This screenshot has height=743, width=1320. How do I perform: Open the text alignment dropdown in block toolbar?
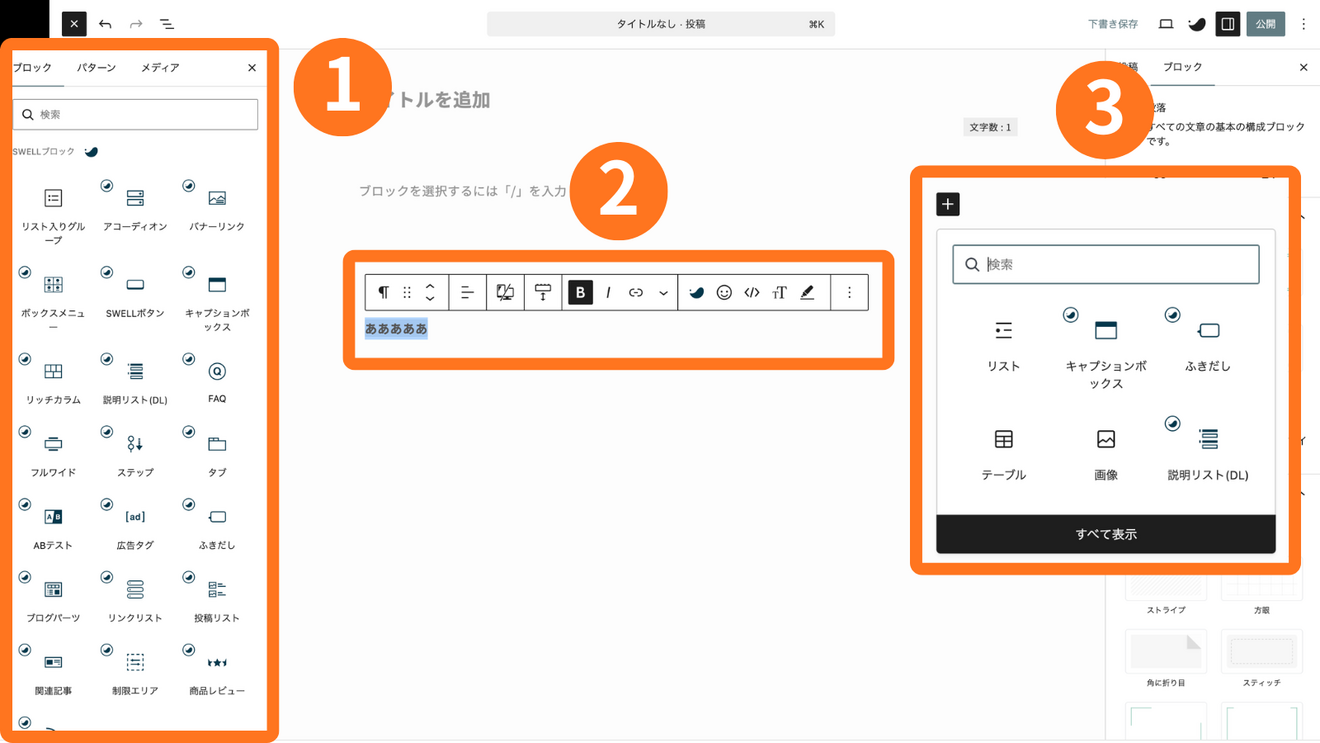click(x=467, y=292)
